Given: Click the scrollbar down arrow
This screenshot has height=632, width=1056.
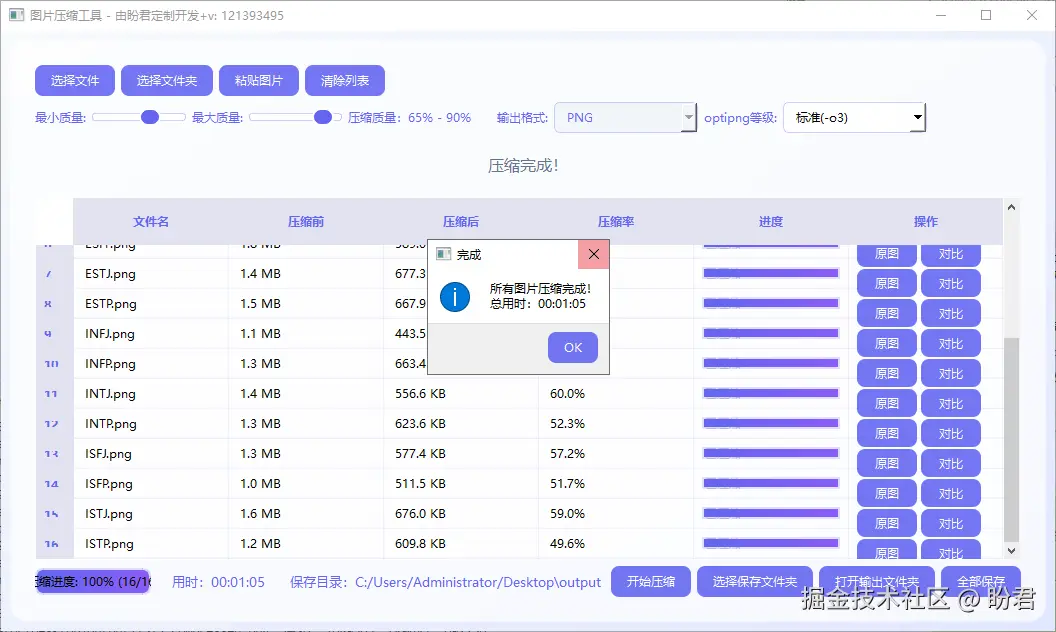Looking at the screenshot, I should [x=1011, y=550].
